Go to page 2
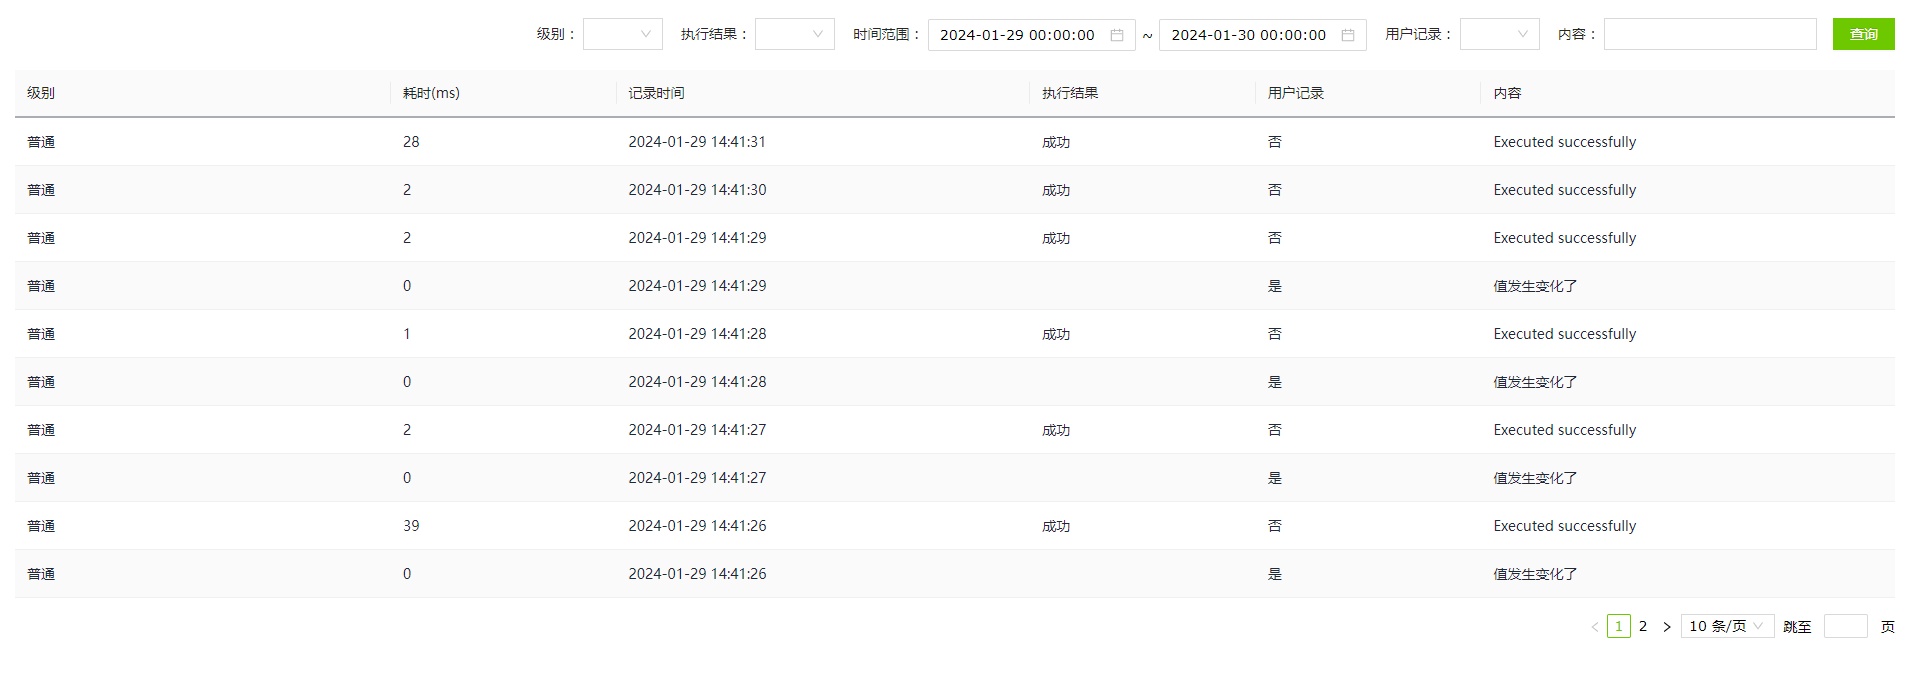The width and height of the screenshot is (1915, 681). [x=1643, y=626]
